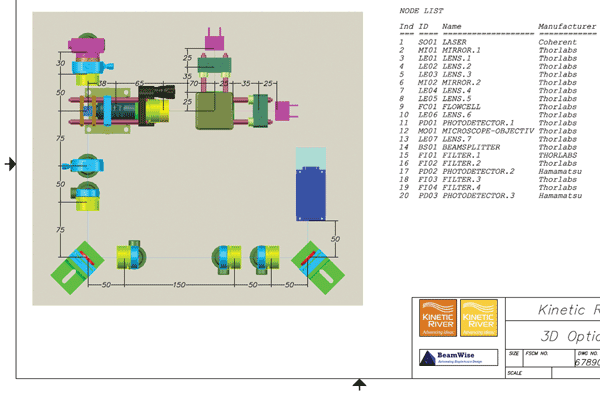Click the Manufacturer column header
The width and height of the screenshot is (600, 396).
click(567, 26)
